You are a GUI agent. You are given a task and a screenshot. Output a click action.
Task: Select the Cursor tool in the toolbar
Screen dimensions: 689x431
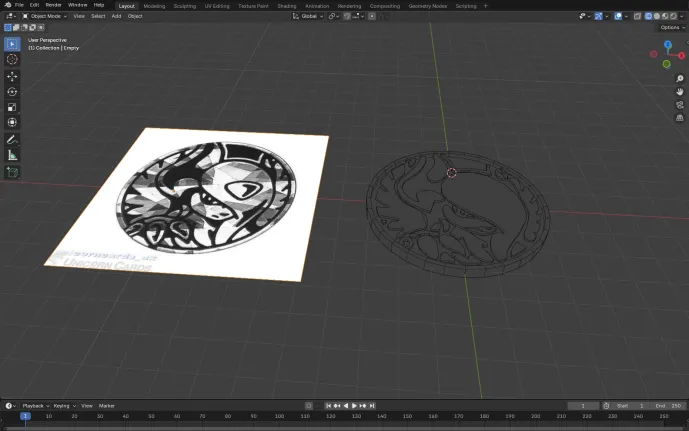pos(12,60)
